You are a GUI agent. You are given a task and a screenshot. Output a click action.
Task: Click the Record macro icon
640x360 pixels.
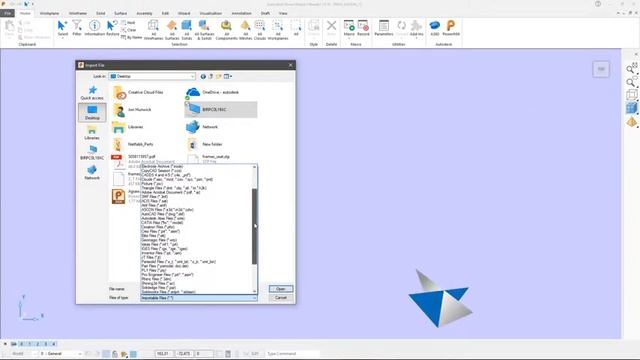pos(363,28)
